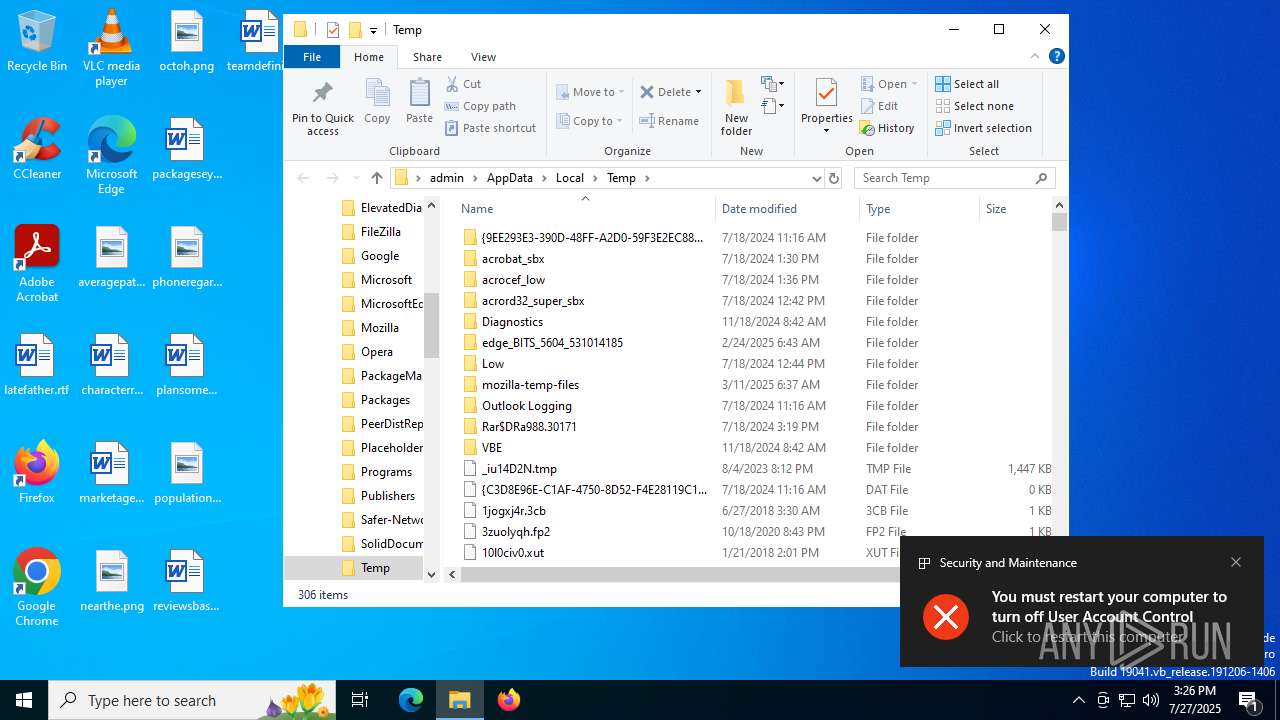
Task: Click Select all in ribbon
Action: [967, 84]
